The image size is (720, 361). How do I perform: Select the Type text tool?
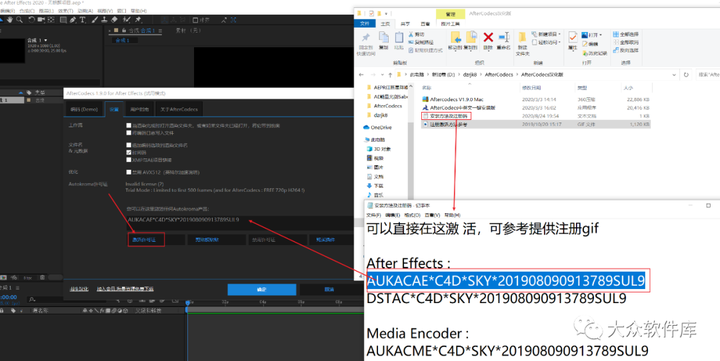click(x=83, y=20)
